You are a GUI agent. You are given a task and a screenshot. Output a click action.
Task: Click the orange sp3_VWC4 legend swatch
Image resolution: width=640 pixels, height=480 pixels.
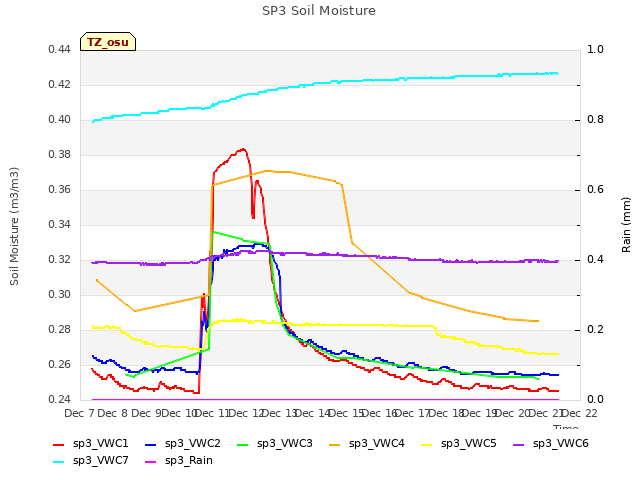pos(335,445)
